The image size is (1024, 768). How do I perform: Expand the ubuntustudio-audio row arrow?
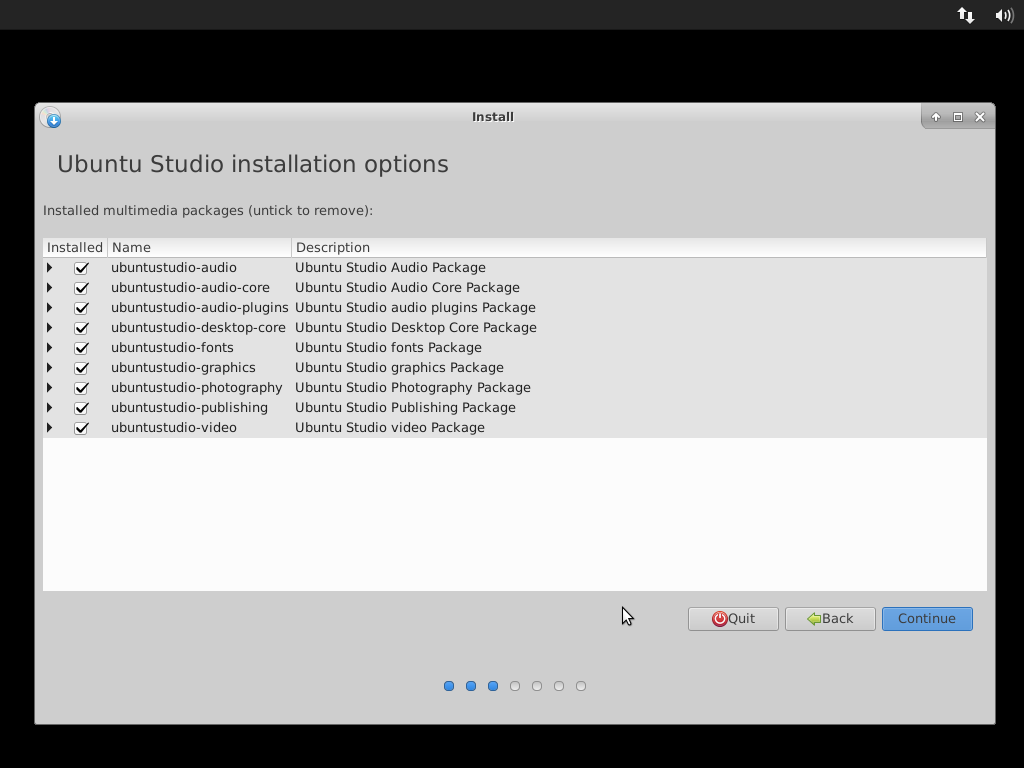point(50,268)
